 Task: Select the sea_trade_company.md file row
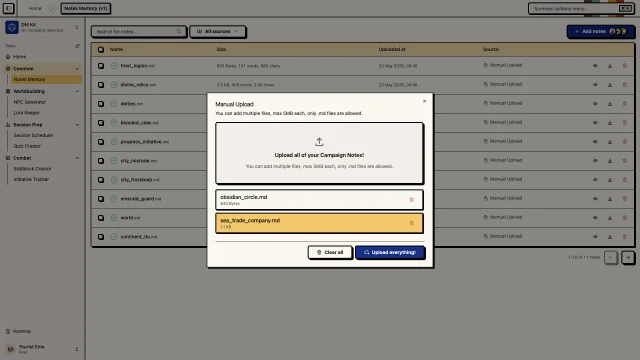[x=319, y=223]
